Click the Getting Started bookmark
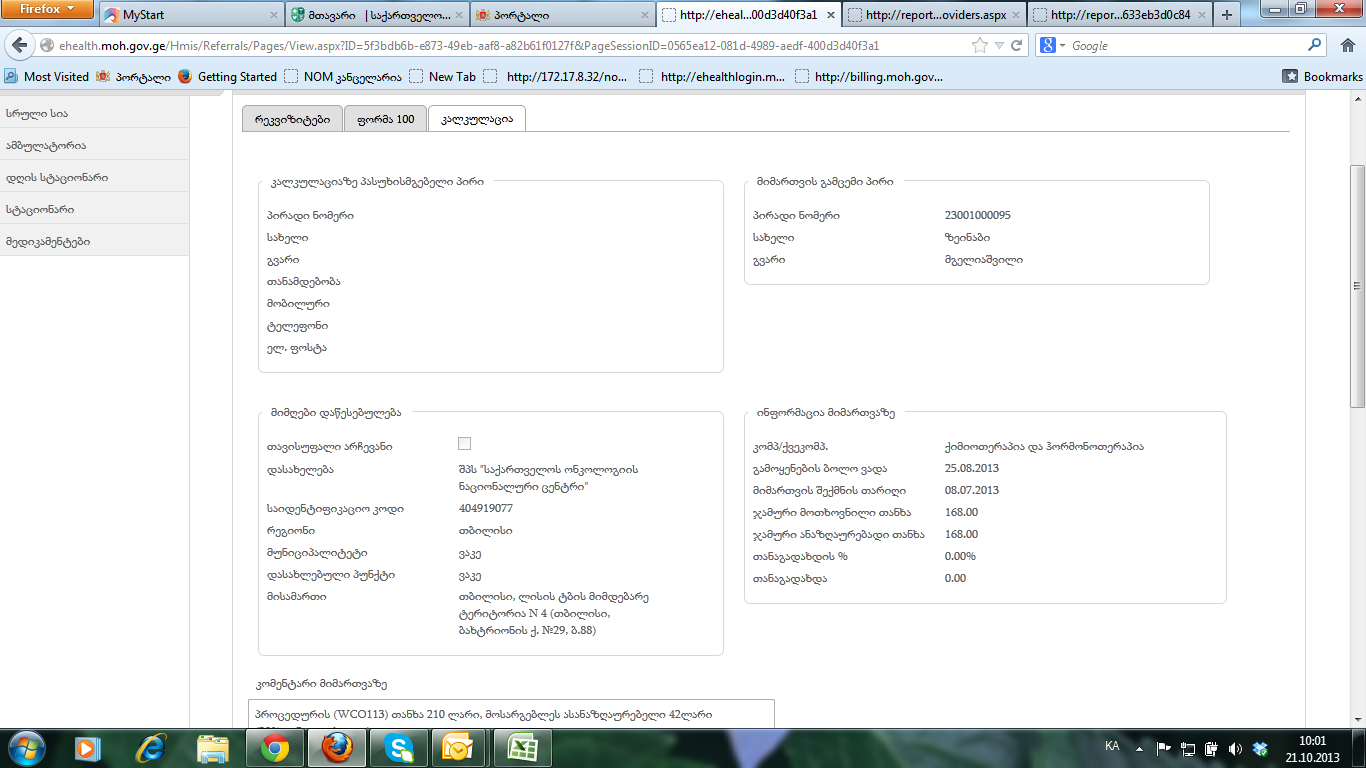 coord(236,76)
